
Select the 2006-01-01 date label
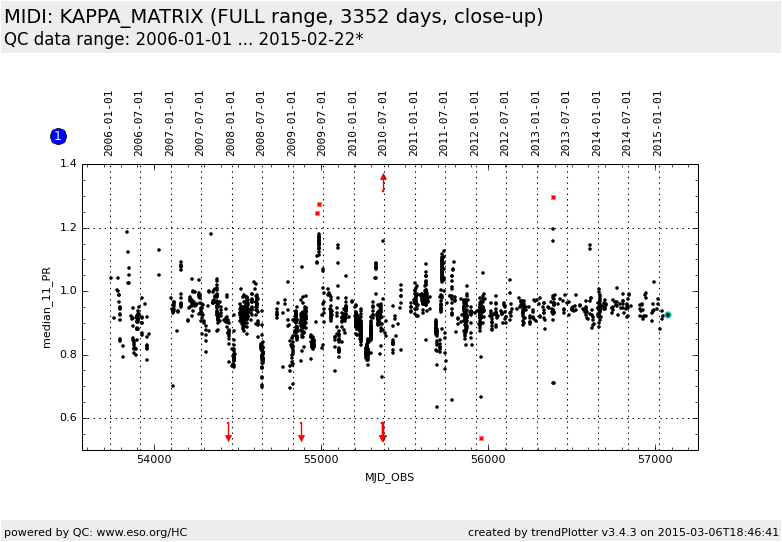pyautogui.click(x=109, y=122)
